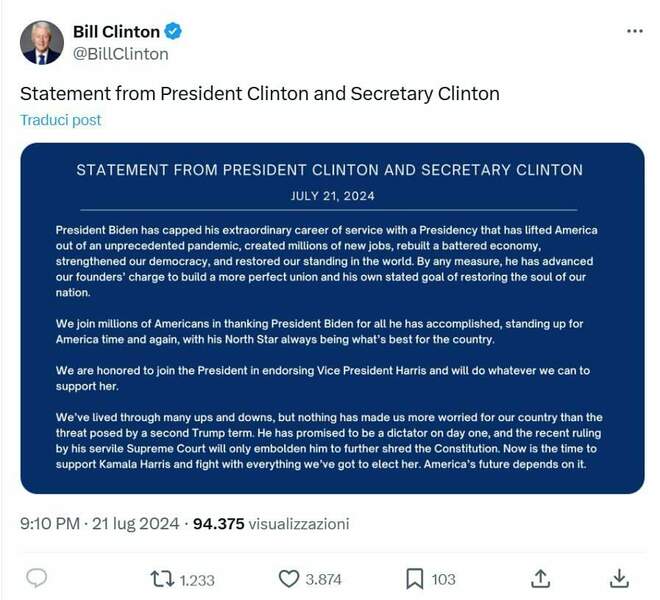The width and height of the screenshot is (660, 600).
Task: Click the 1.233 repost count
Action: tap(197, 579)
